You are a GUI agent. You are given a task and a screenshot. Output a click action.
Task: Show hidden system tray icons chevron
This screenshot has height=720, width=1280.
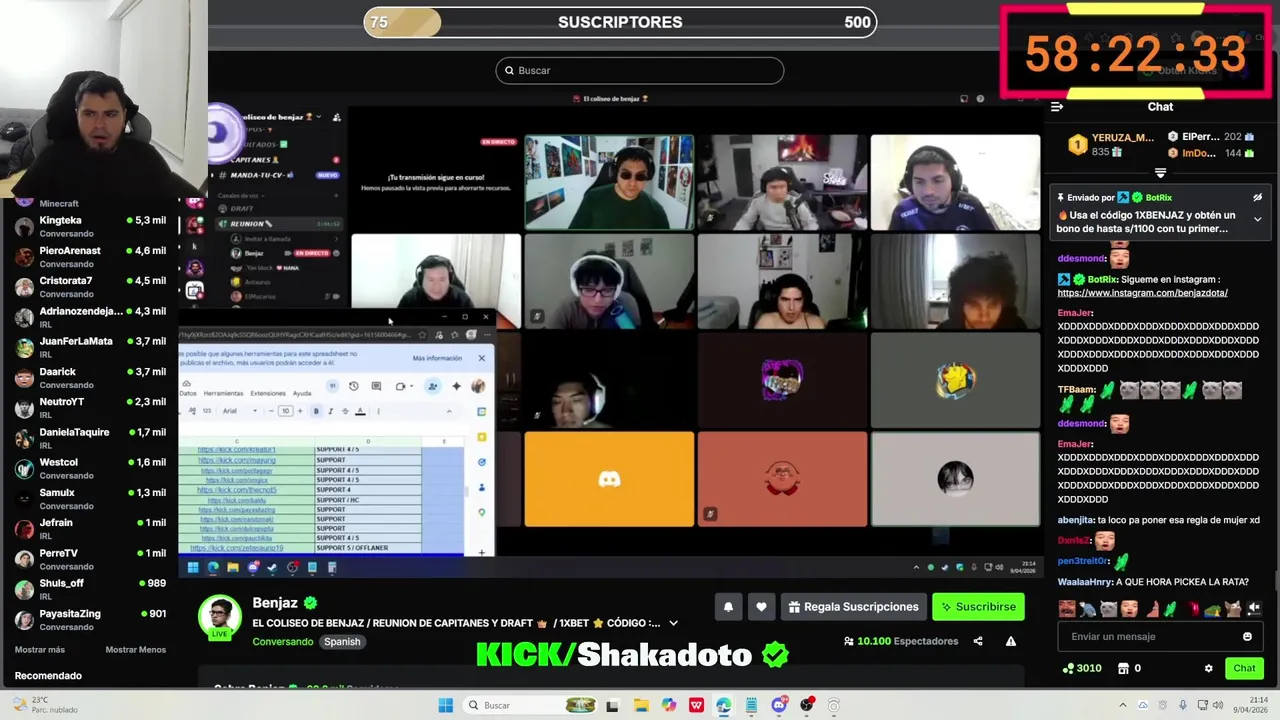coord(1122,705)
